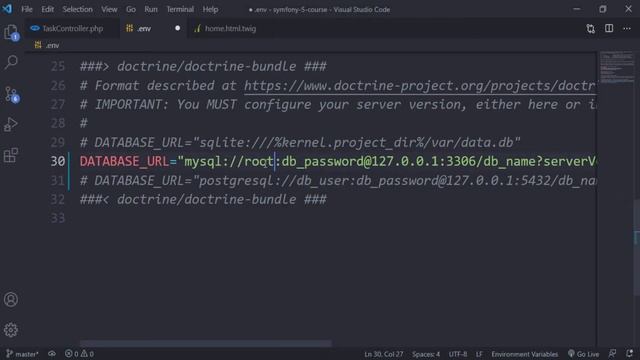The height and width of the screenshot is (360, 640).
Task: Open the Help menu
Action: click(210, 9)
